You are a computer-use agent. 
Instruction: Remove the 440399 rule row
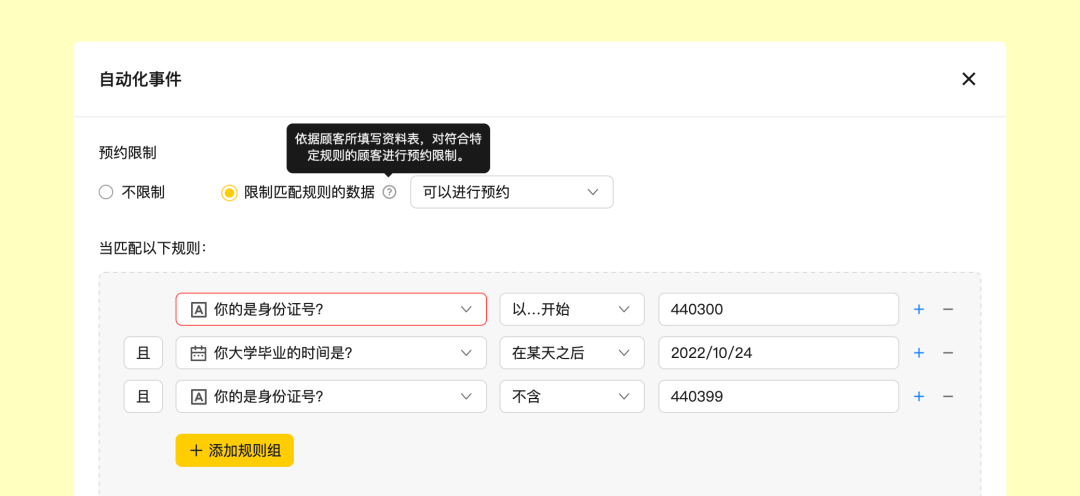(x=948, y=396)
